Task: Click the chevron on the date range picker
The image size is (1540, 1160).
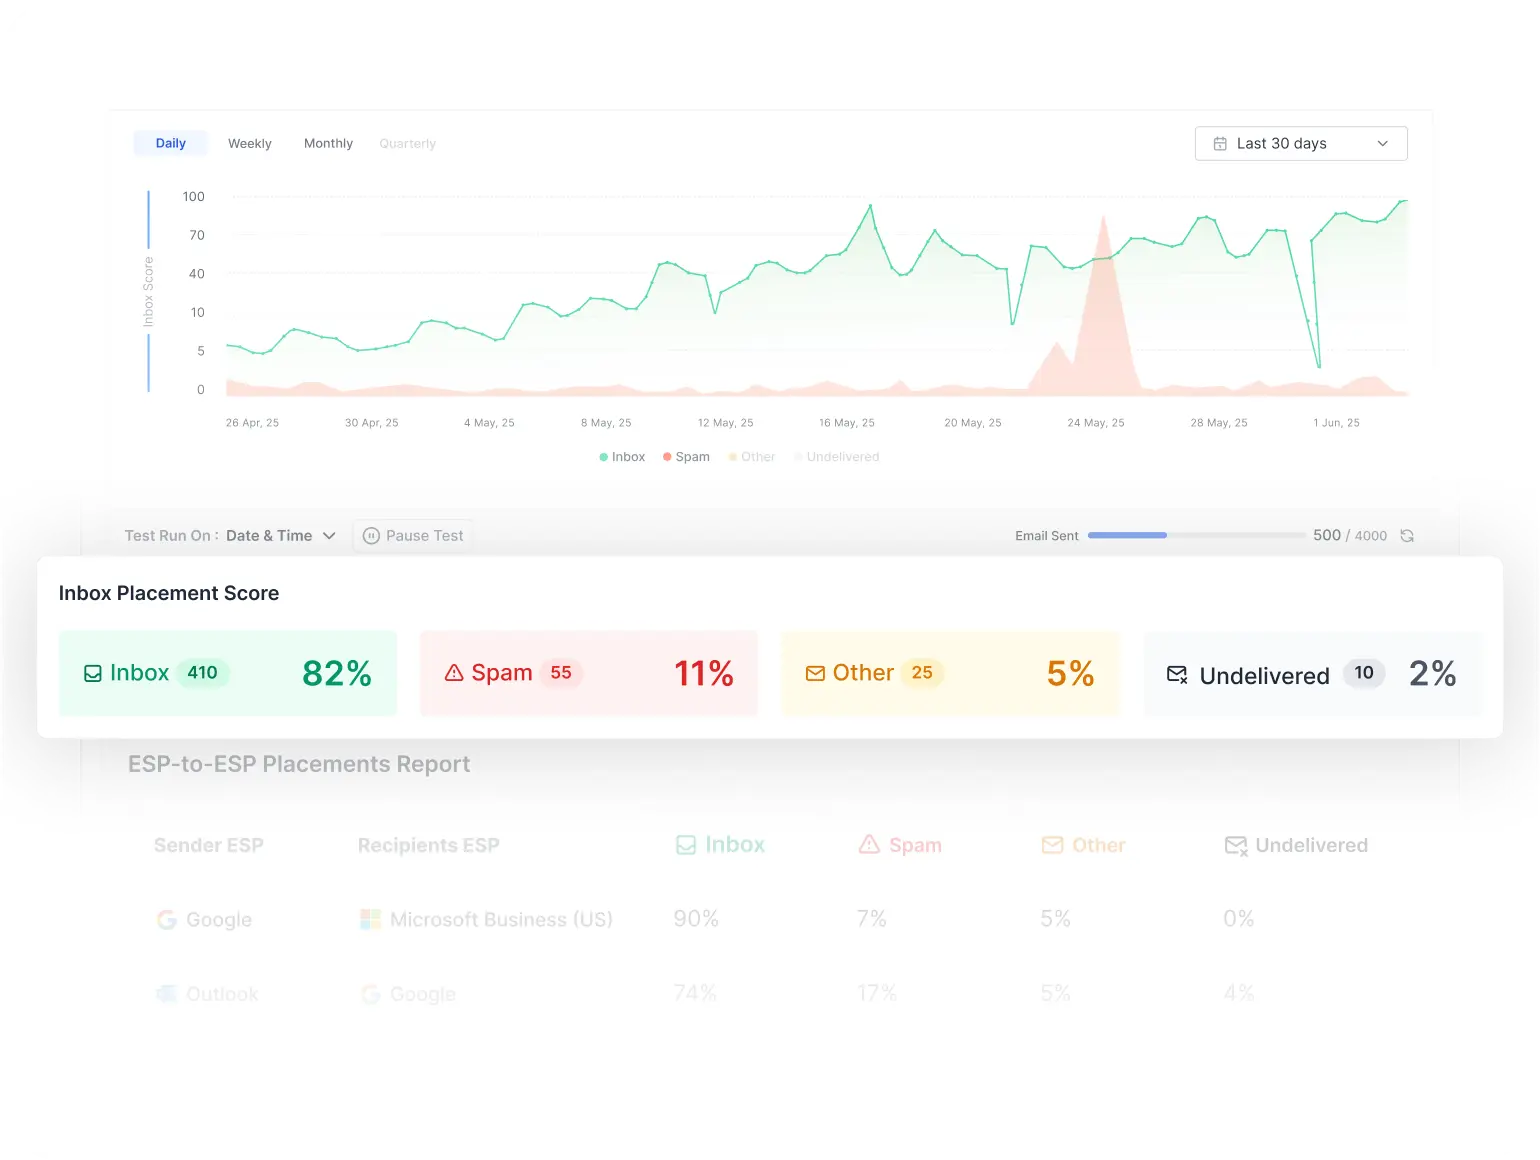Action: (x=1383, y=143)
